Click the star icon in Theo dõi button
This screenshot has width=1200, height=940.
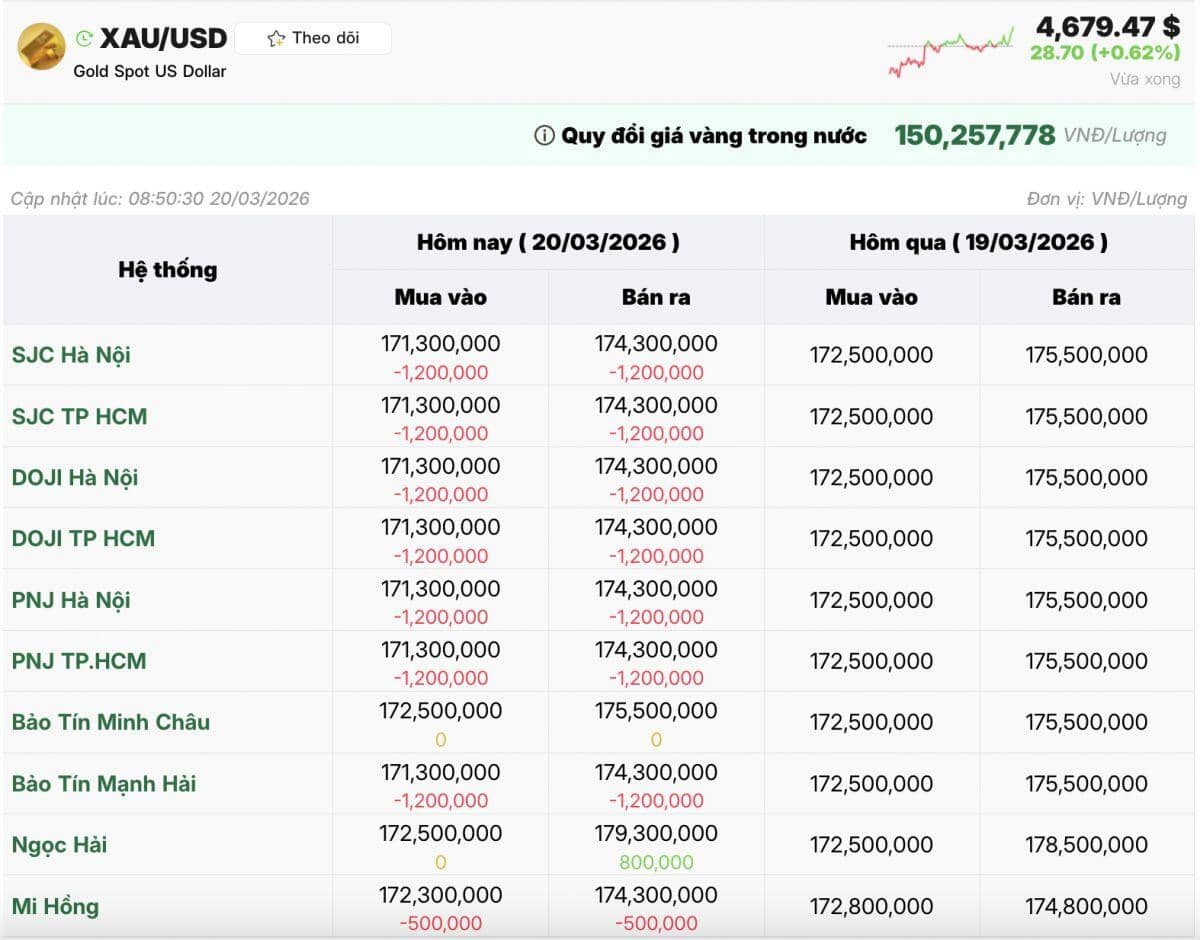[276, 39]
